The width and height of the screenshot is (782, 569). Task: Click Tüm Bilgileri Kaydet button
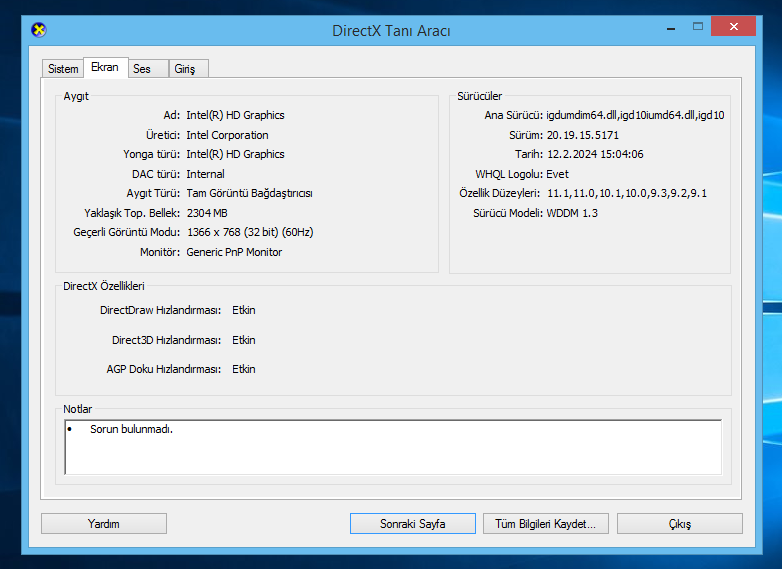(x=546, y=524)
